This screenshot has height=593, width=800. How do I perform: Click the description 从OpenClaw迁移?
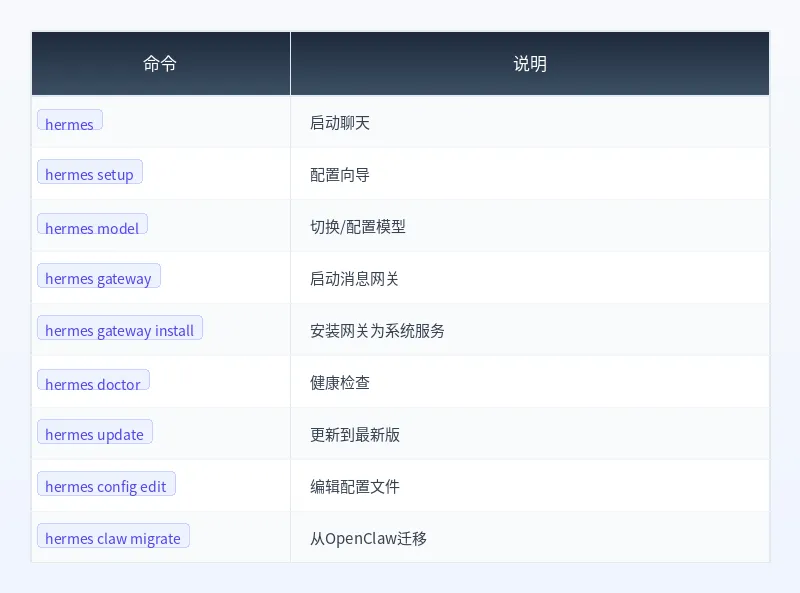(368, 538)
